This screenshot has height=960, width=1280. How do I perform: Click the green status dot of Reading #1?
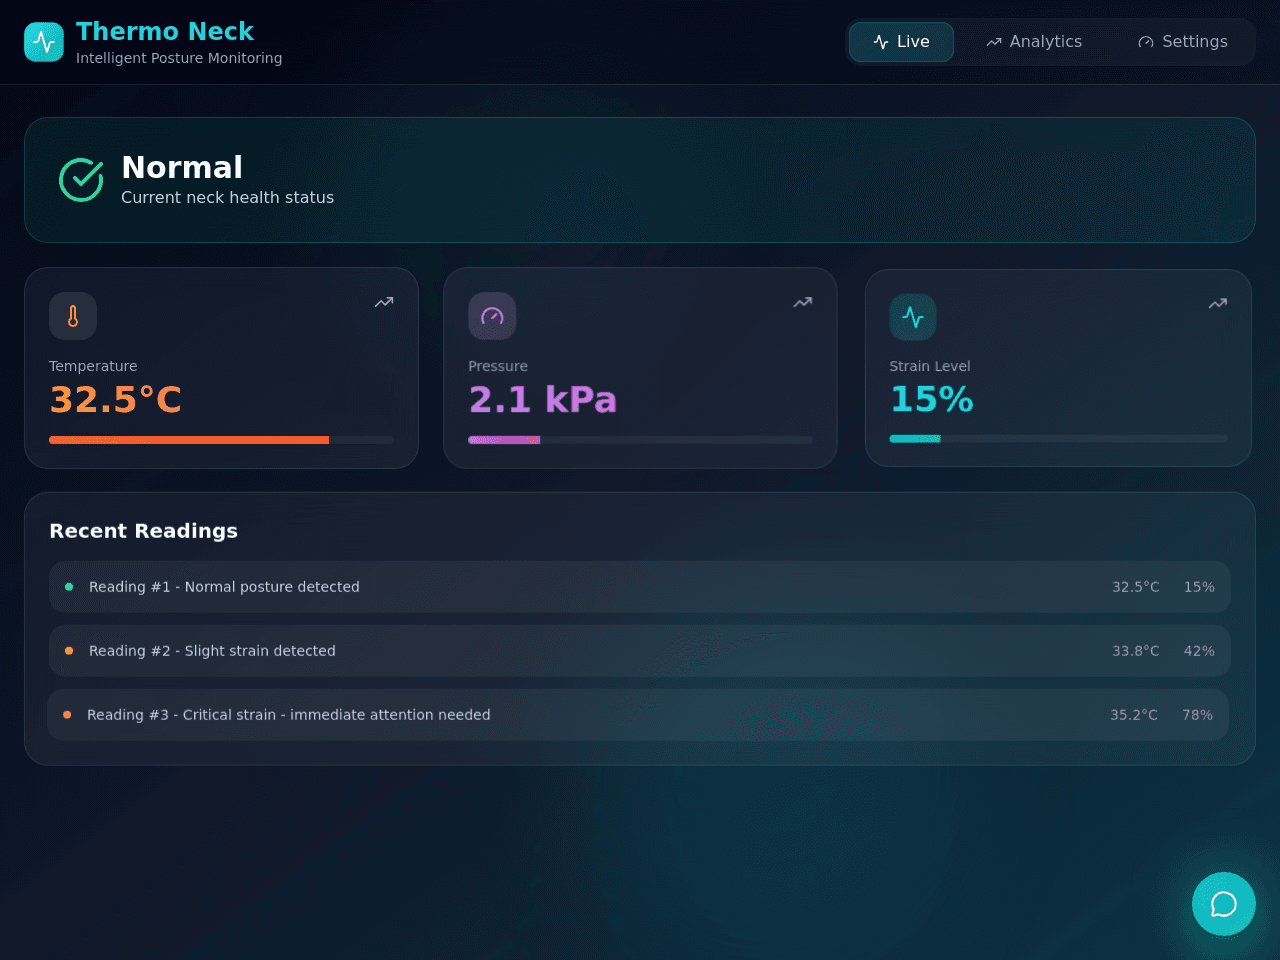(69, 587)
